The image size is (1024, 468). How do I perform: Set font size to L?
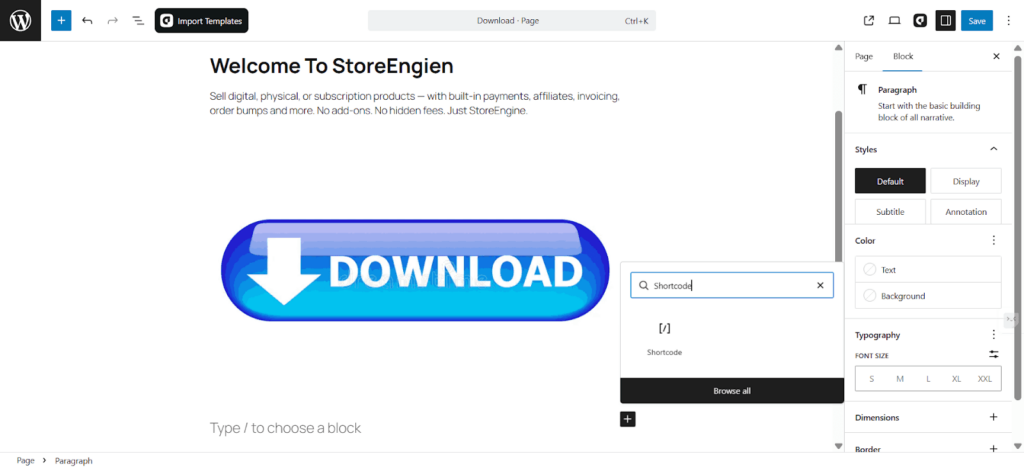(928, 379)
